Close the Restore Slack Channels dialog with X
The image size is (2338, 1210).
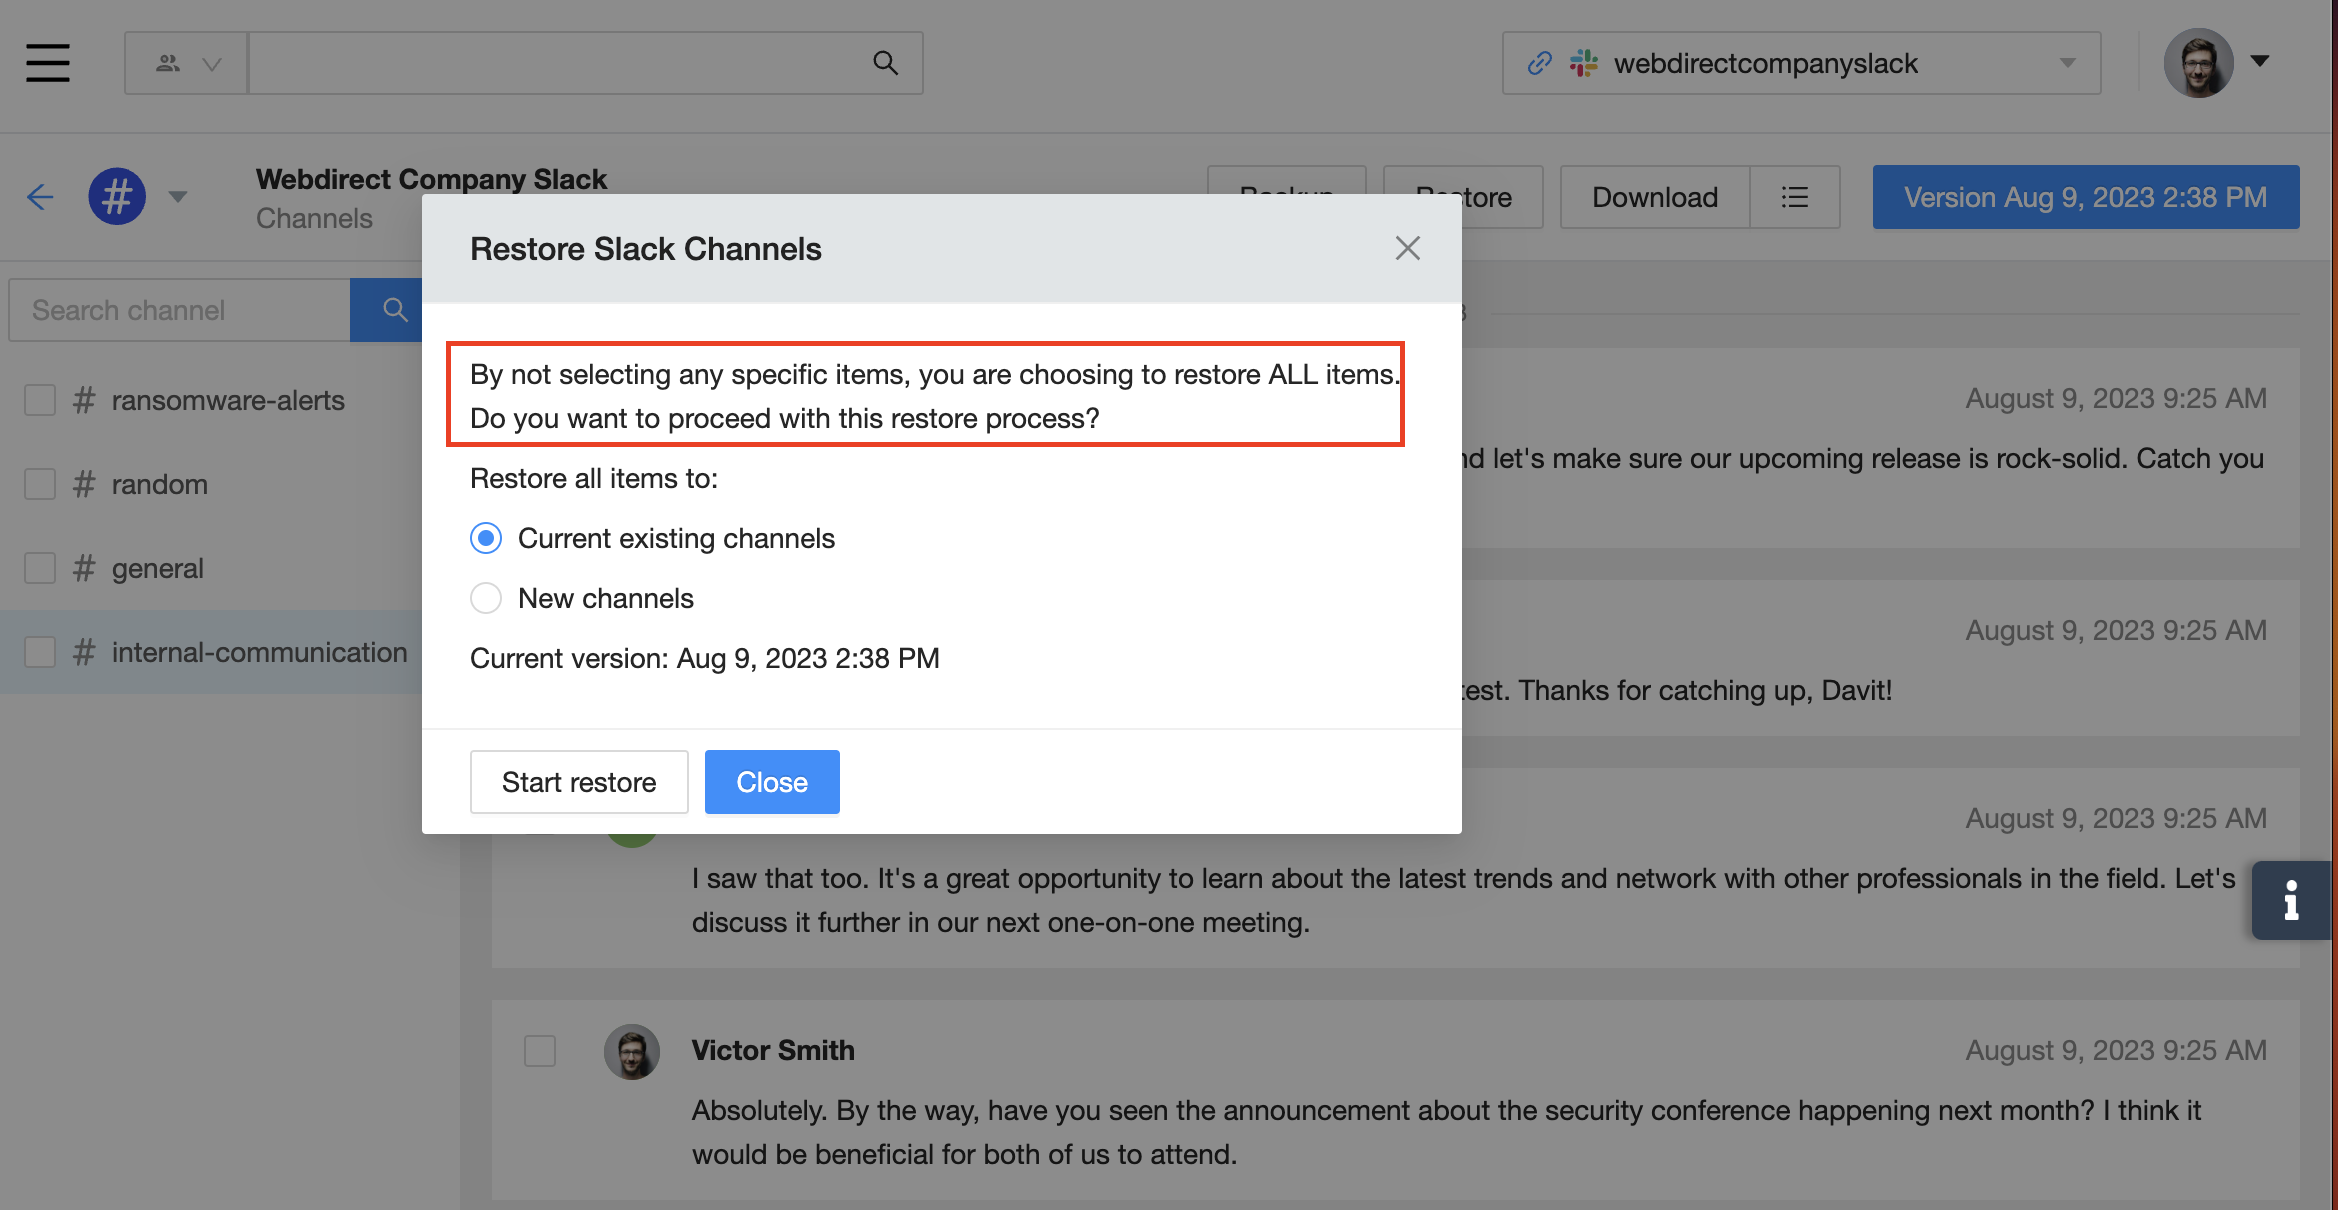1407,248
